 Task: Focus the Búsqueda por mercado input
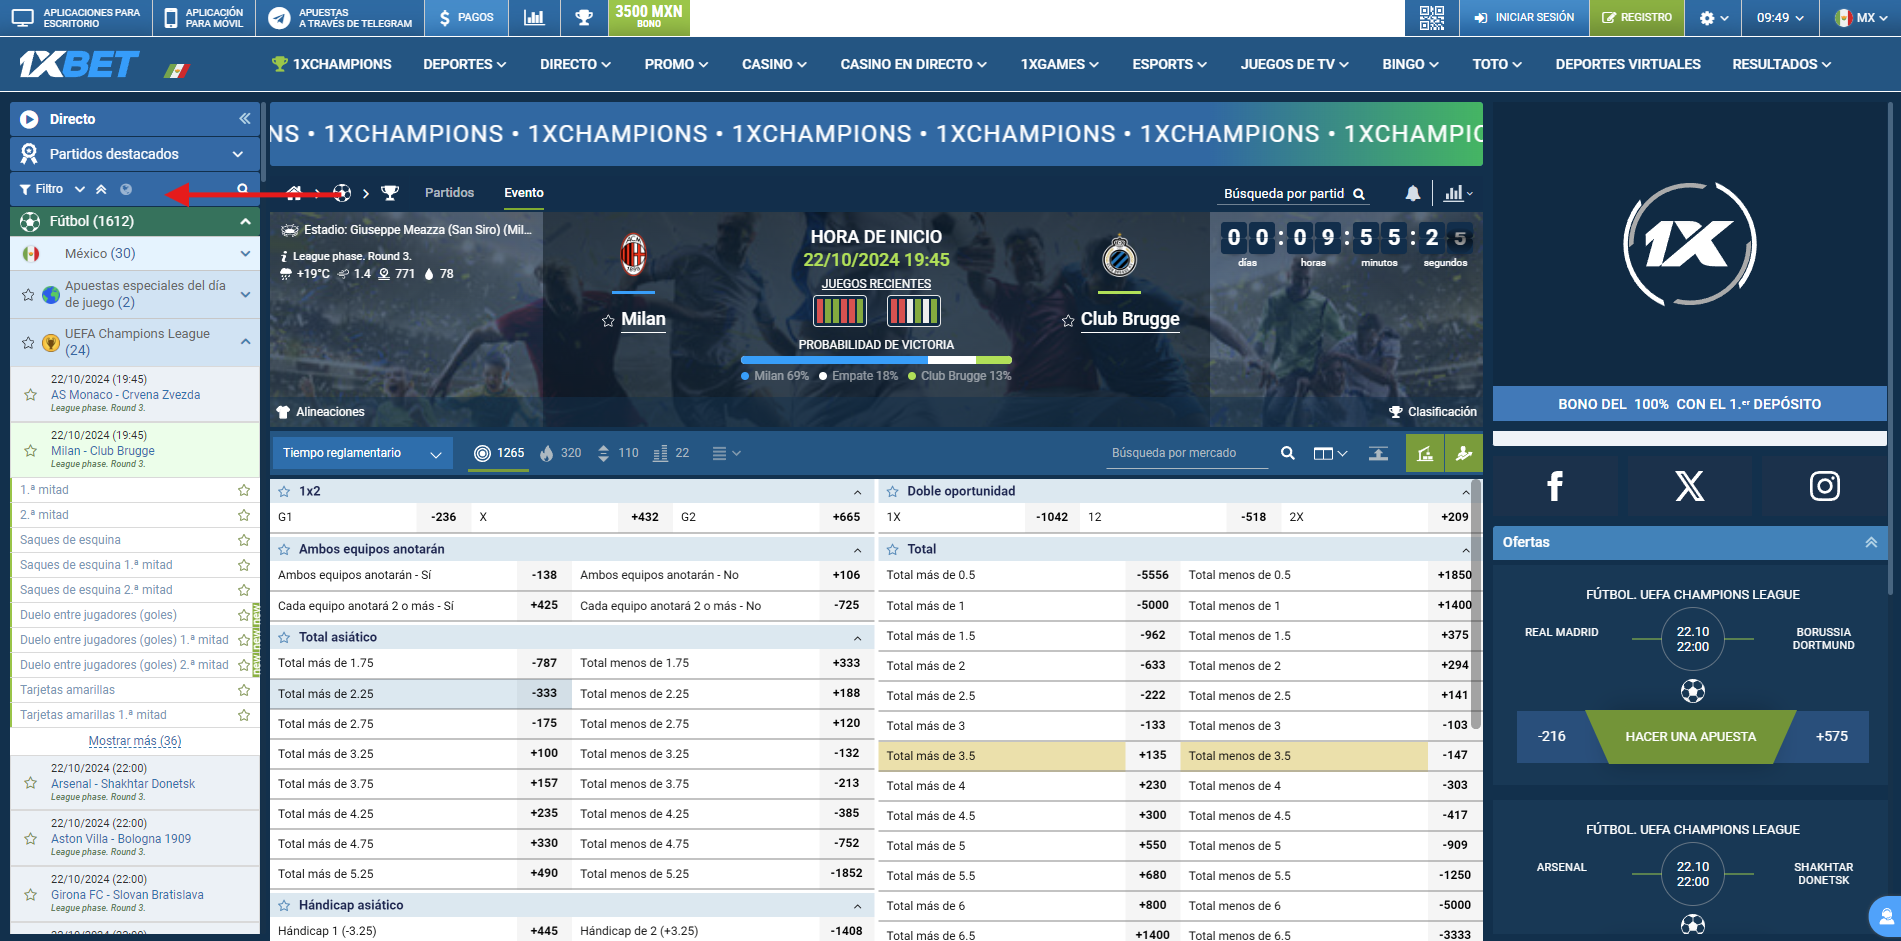[1187, 453]
